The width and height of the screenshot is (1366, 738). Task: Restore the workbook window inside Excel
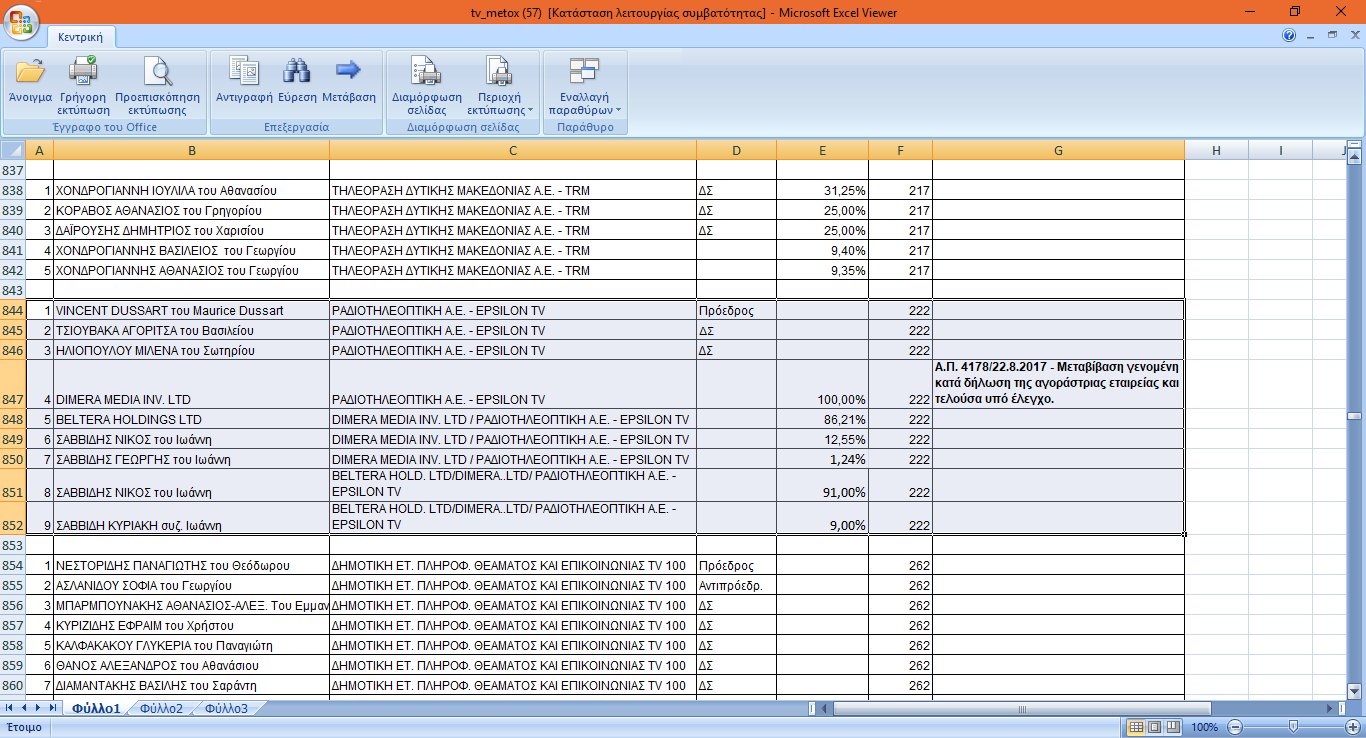coord(1331,35)
